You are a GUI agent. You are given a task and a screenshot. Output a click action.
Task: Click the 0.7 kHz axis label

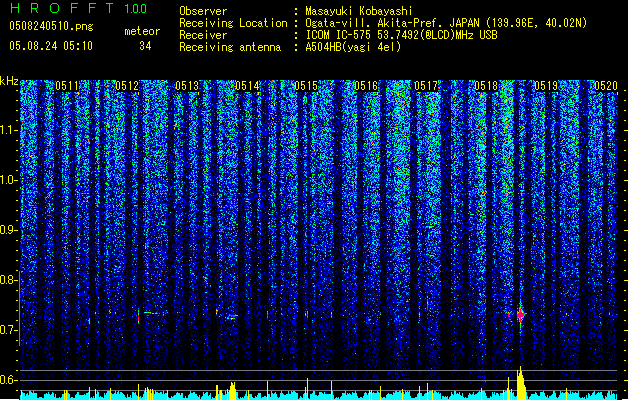[x=9, y=330]
